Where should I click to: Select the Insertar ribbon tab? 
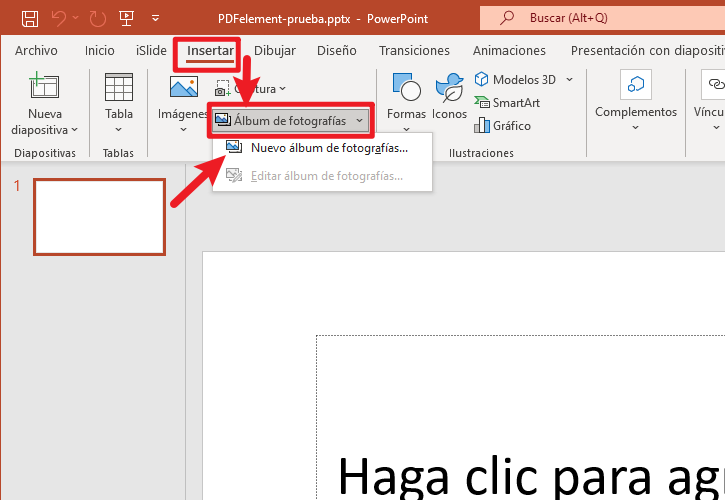(x=210, y=50)
